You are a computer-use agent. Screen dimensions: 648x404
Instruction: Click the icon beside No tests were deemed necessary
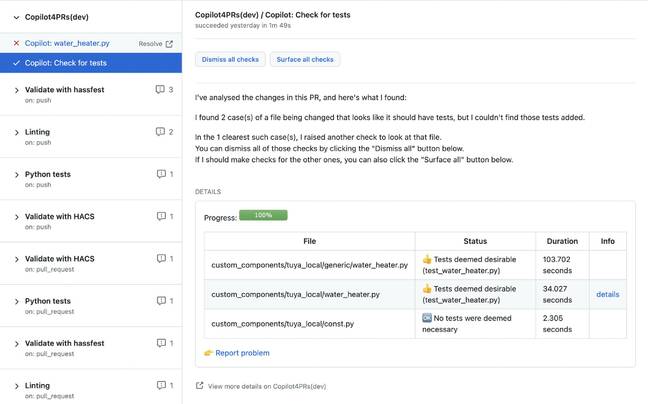click(427, 318)
